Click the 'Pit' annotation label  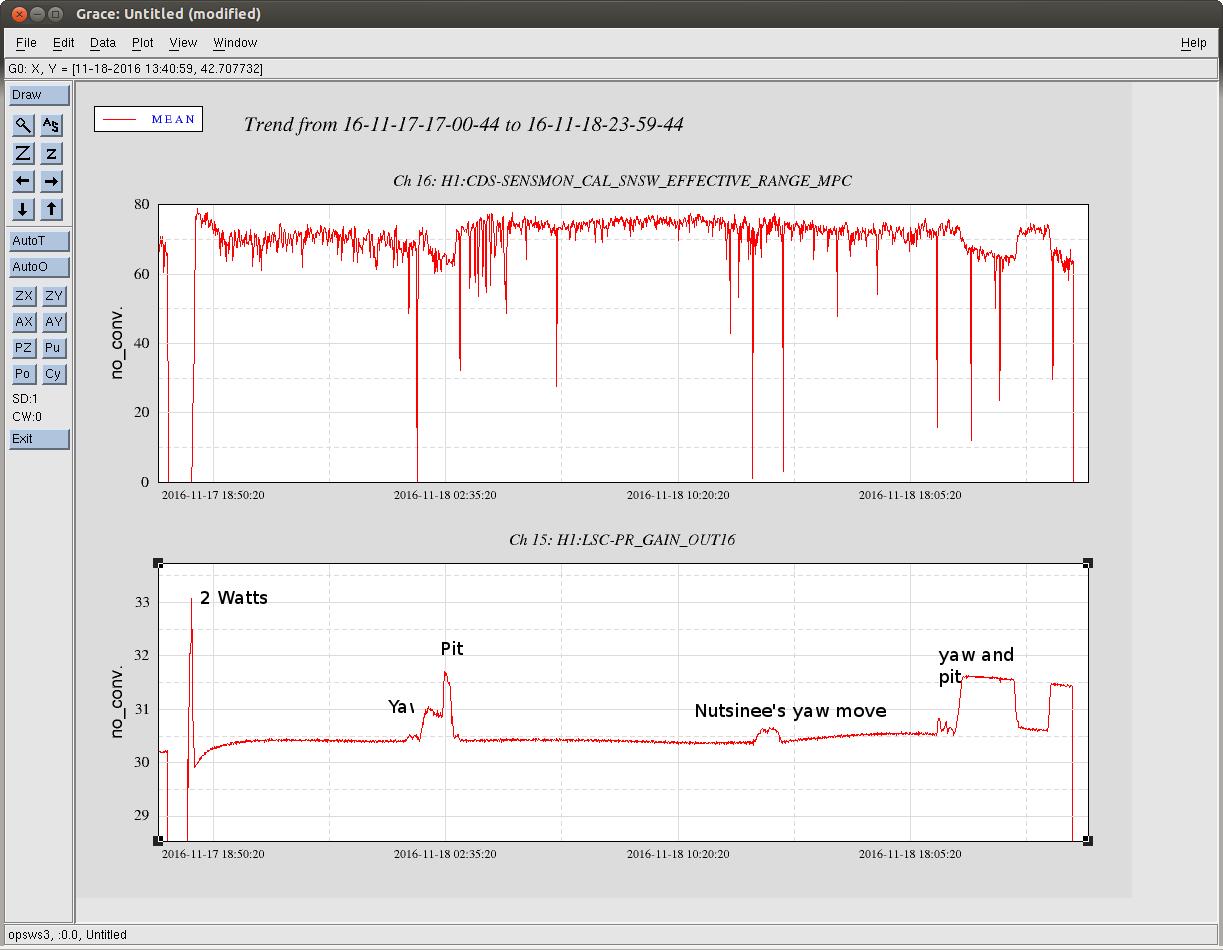pos(452,649)
